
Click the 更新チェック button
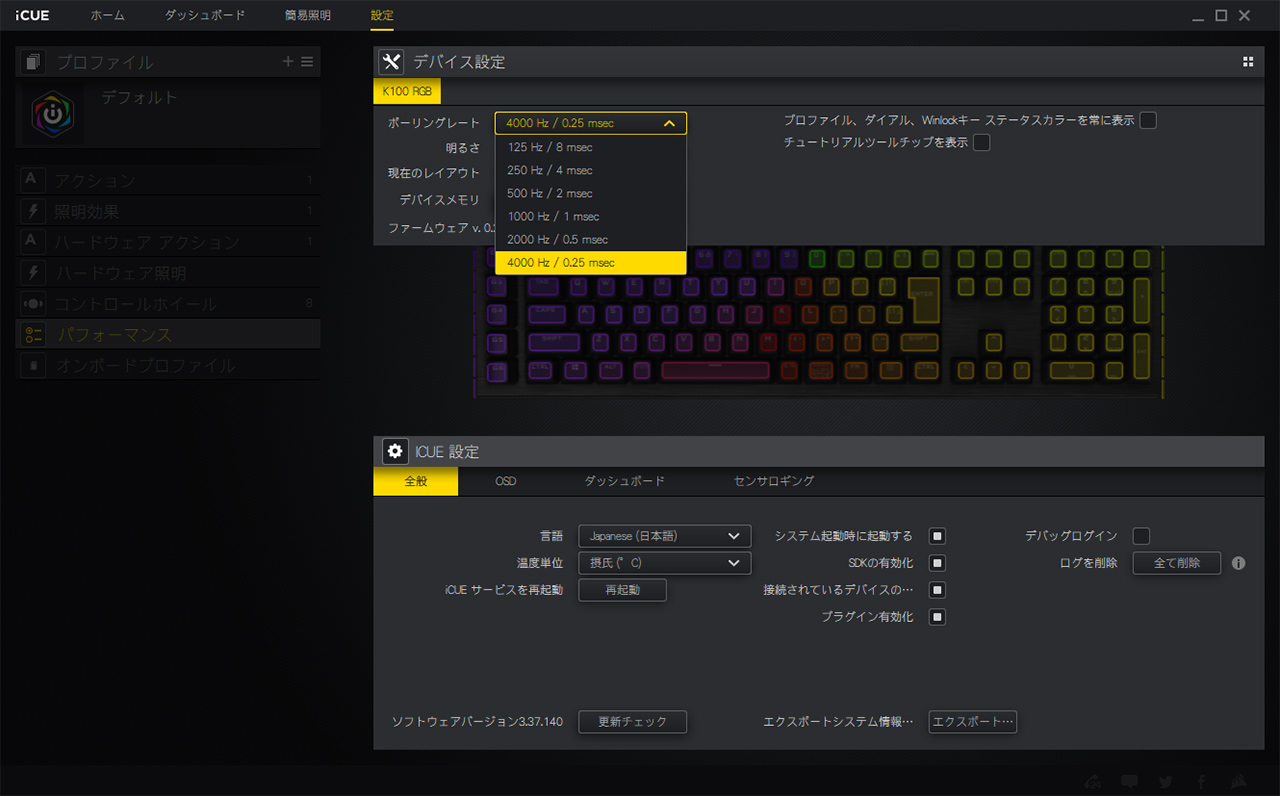point(632,722)
